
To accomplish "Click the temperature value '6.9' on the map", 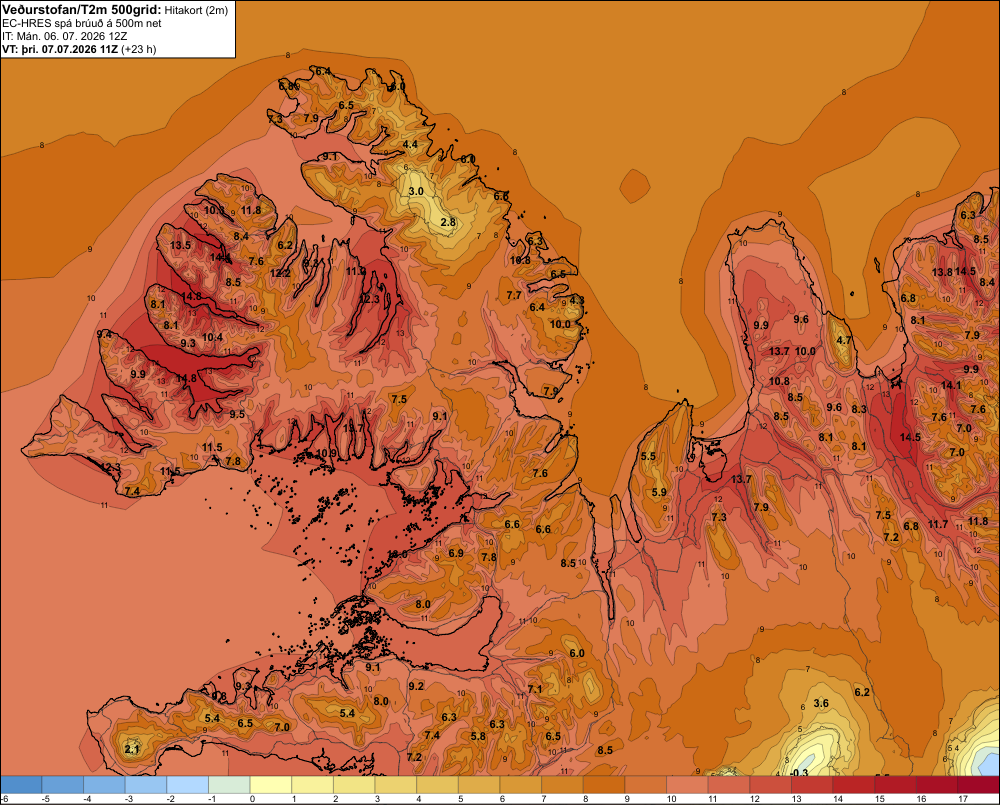I will pyautogui.click(x=456, y=553).
